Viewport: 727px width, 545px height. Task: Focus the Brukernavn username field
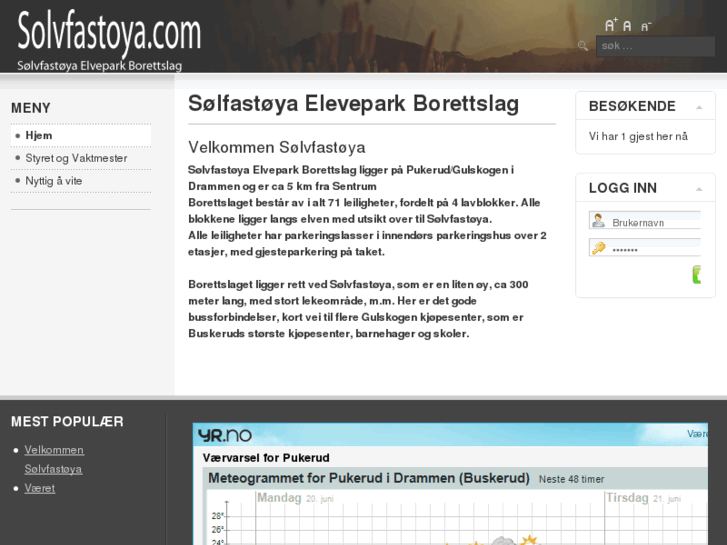tap(645, 220)
